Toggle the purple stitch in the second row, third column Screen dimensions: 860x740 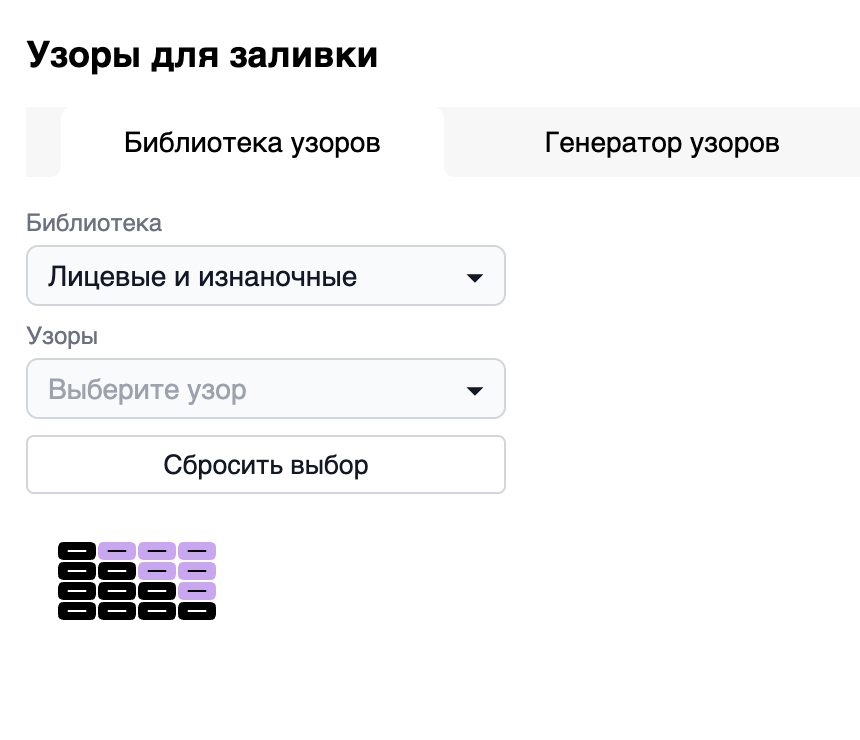coord(157,570)
